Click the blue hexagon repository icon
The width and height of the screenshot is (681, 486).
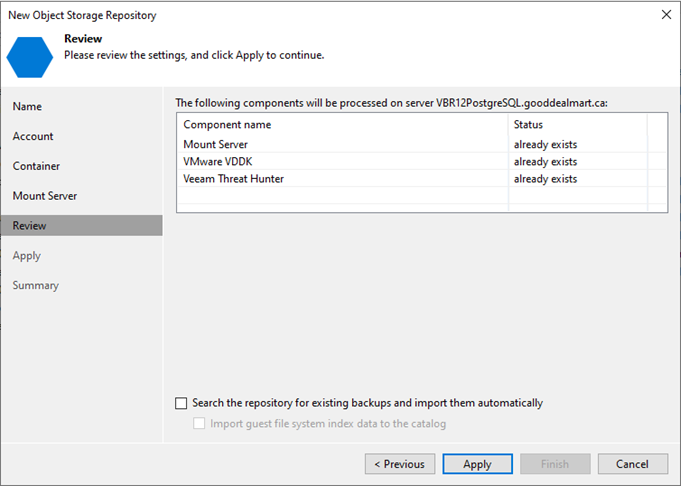point(30,57)
